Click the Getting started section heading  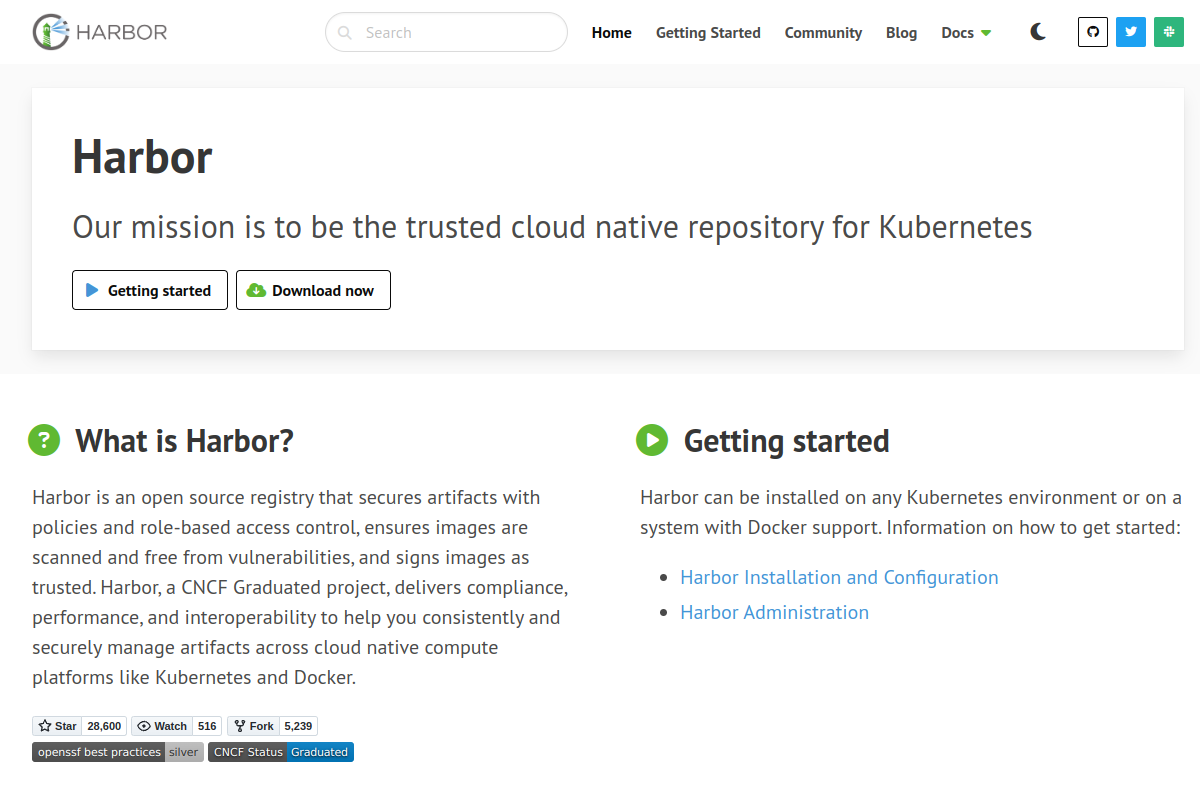tap(786, 440)
